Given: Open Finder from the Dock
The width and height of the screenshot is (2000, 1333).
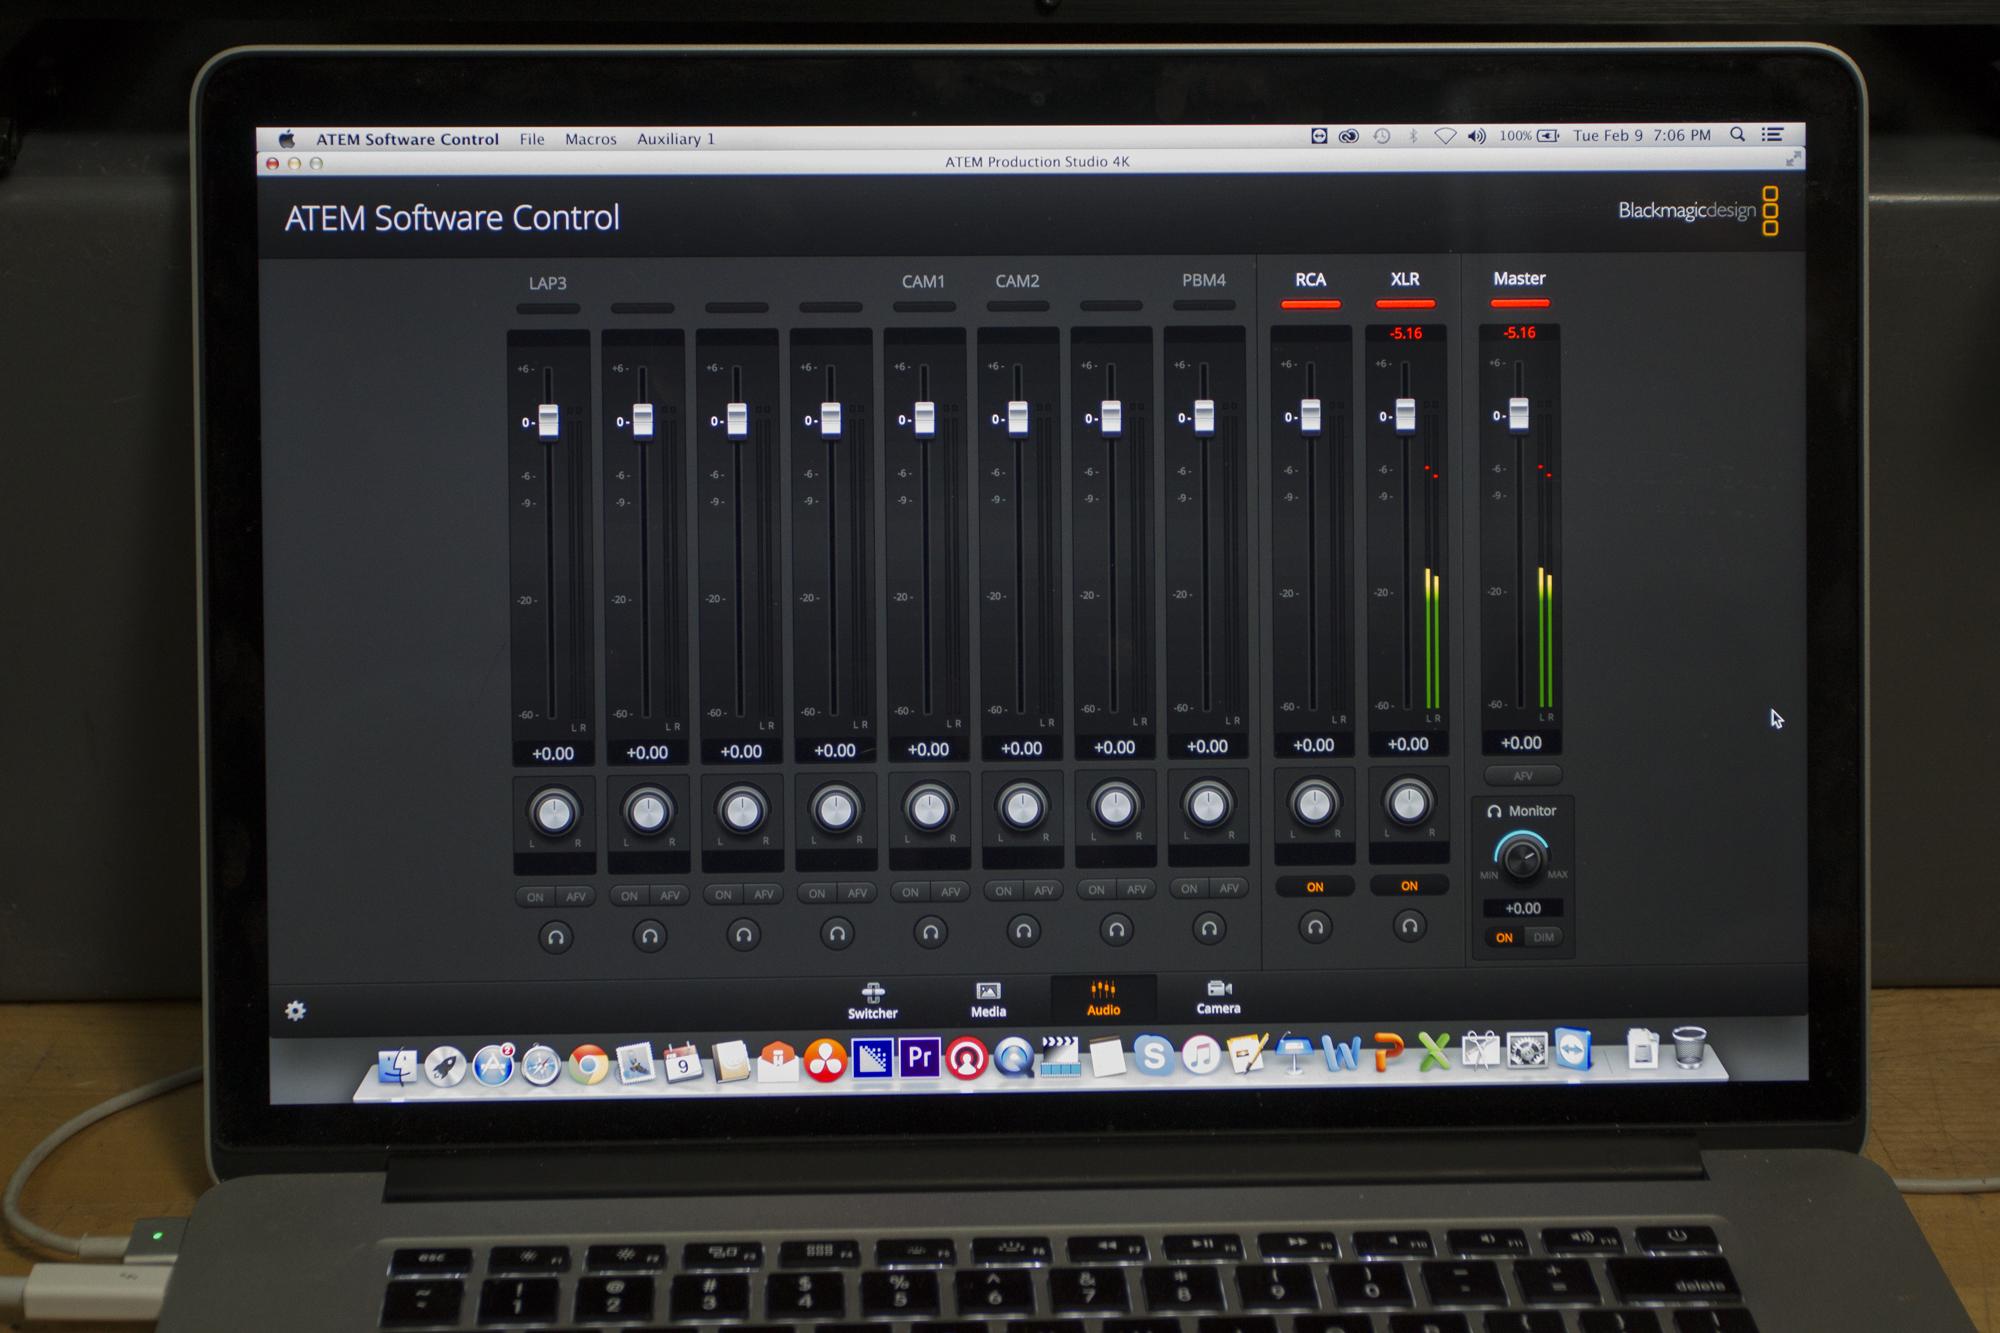Looking at the screenshot, I should pyautogui.click(x=397, y=1066).
